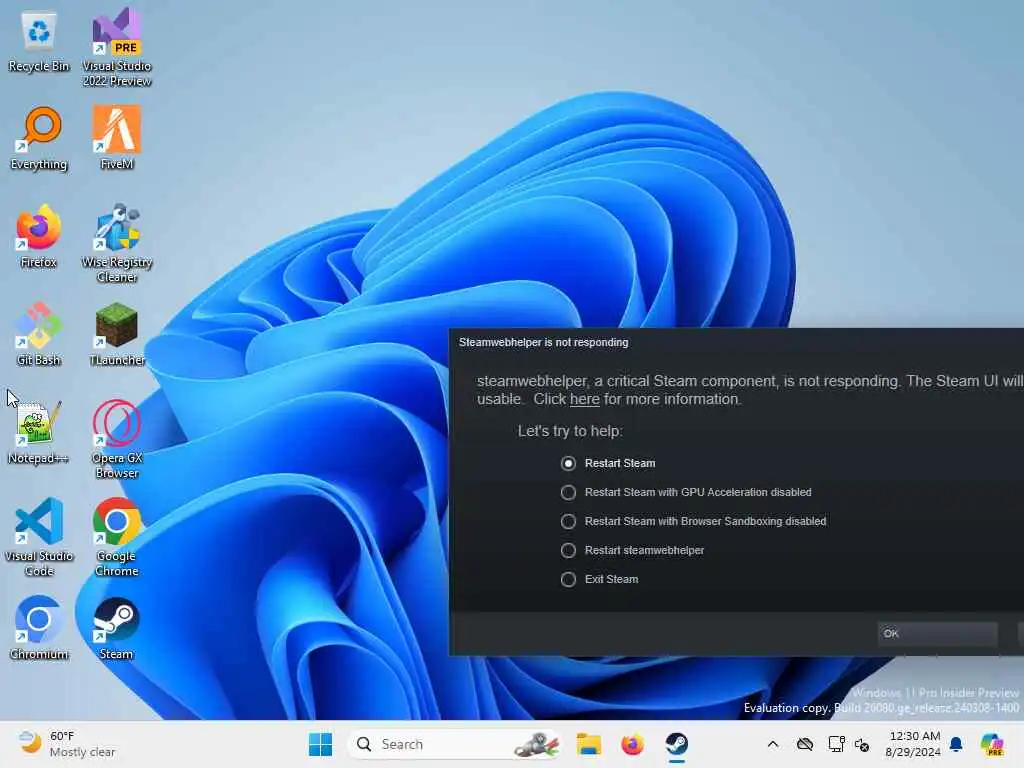Open the Copilot preview icon in taskbar
The height and width of the screenshot is (768, 1024).
[992, 744]
